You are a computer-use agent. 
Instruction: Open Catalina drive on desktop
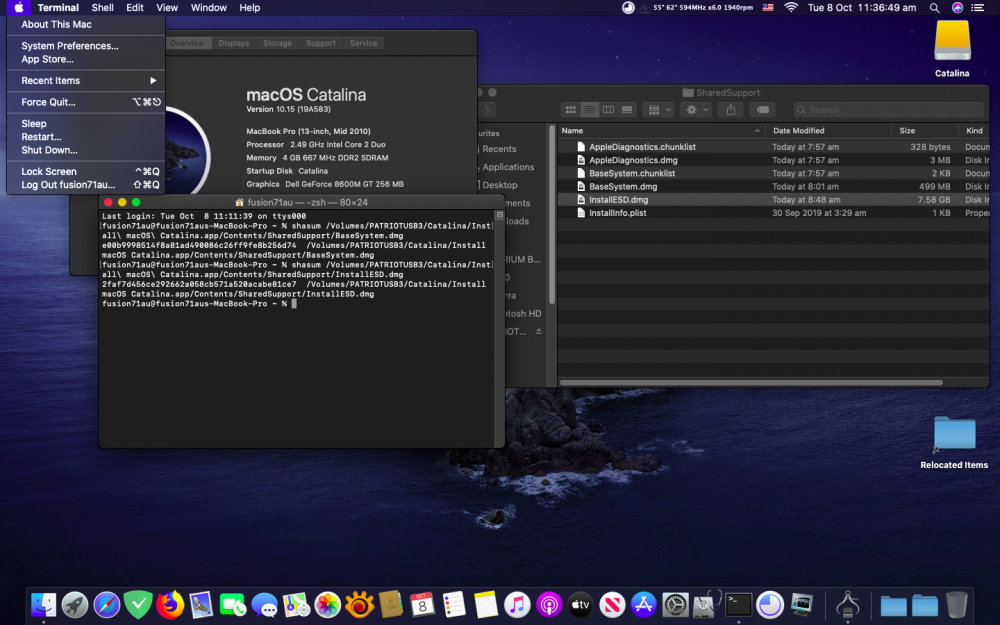pos(952,48)
